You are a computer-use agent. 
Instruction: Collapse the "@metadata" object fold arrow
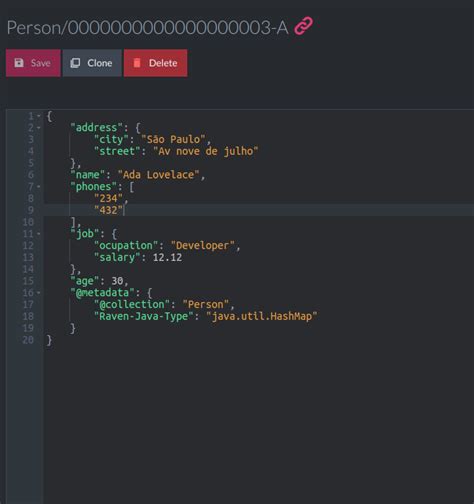tap(39, 293)
